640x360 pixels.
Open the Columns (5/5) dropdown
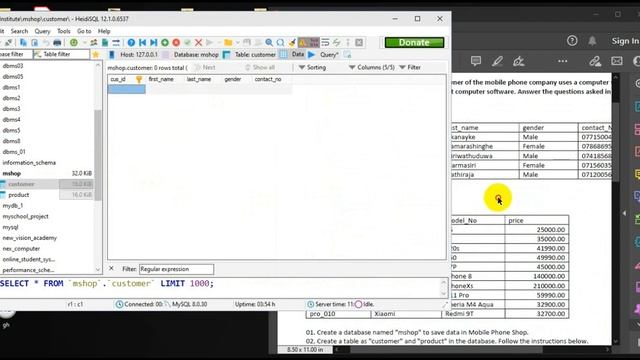coord(372,67)
